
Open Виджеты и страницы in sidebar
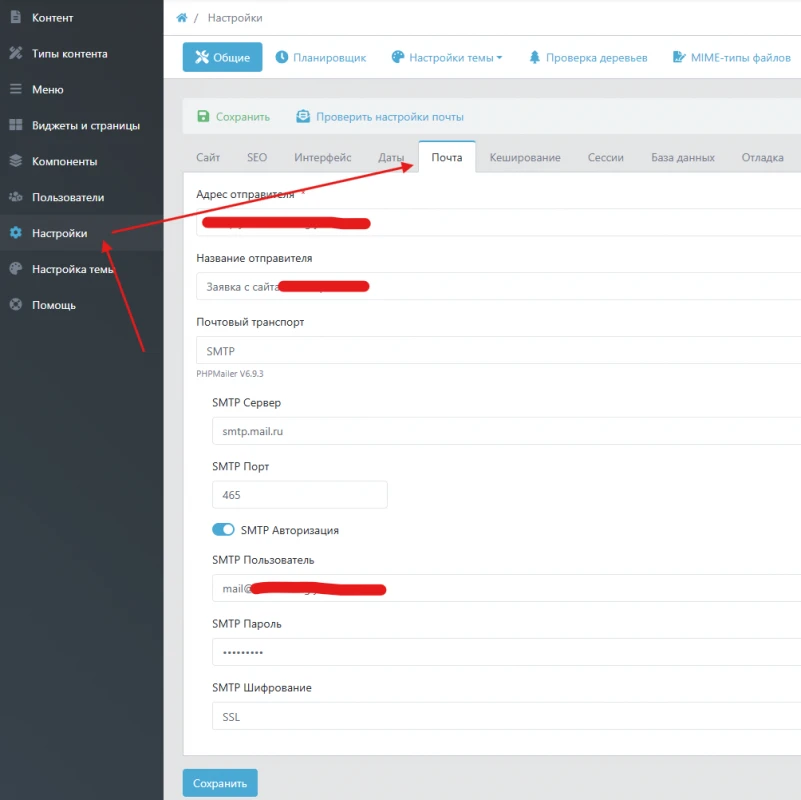click(x=85, y=126)
